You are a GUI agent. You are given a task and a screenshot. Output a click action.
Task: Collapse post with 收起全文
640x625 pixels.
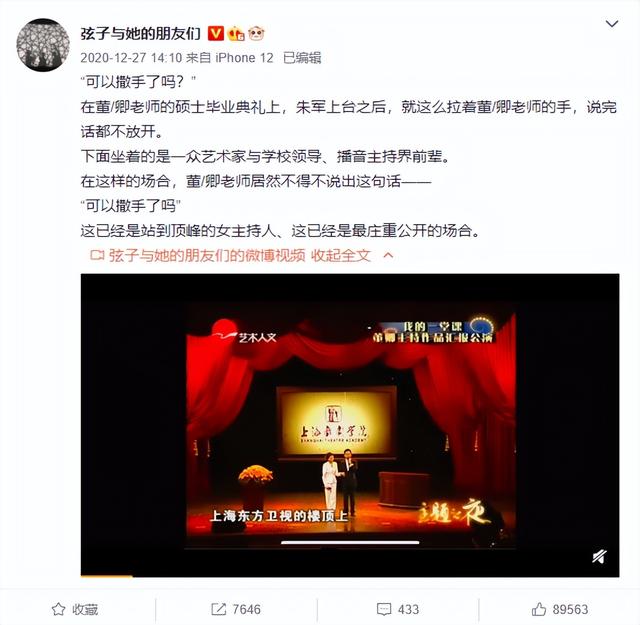[341, 256]
